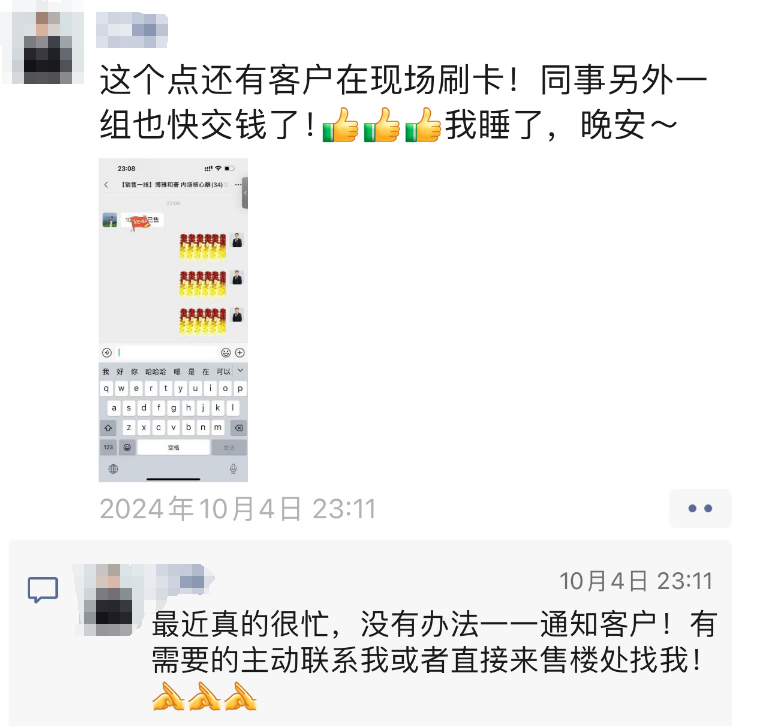
Task: Open the poster's blurred nickname
Action: click(x=132, y=31)
